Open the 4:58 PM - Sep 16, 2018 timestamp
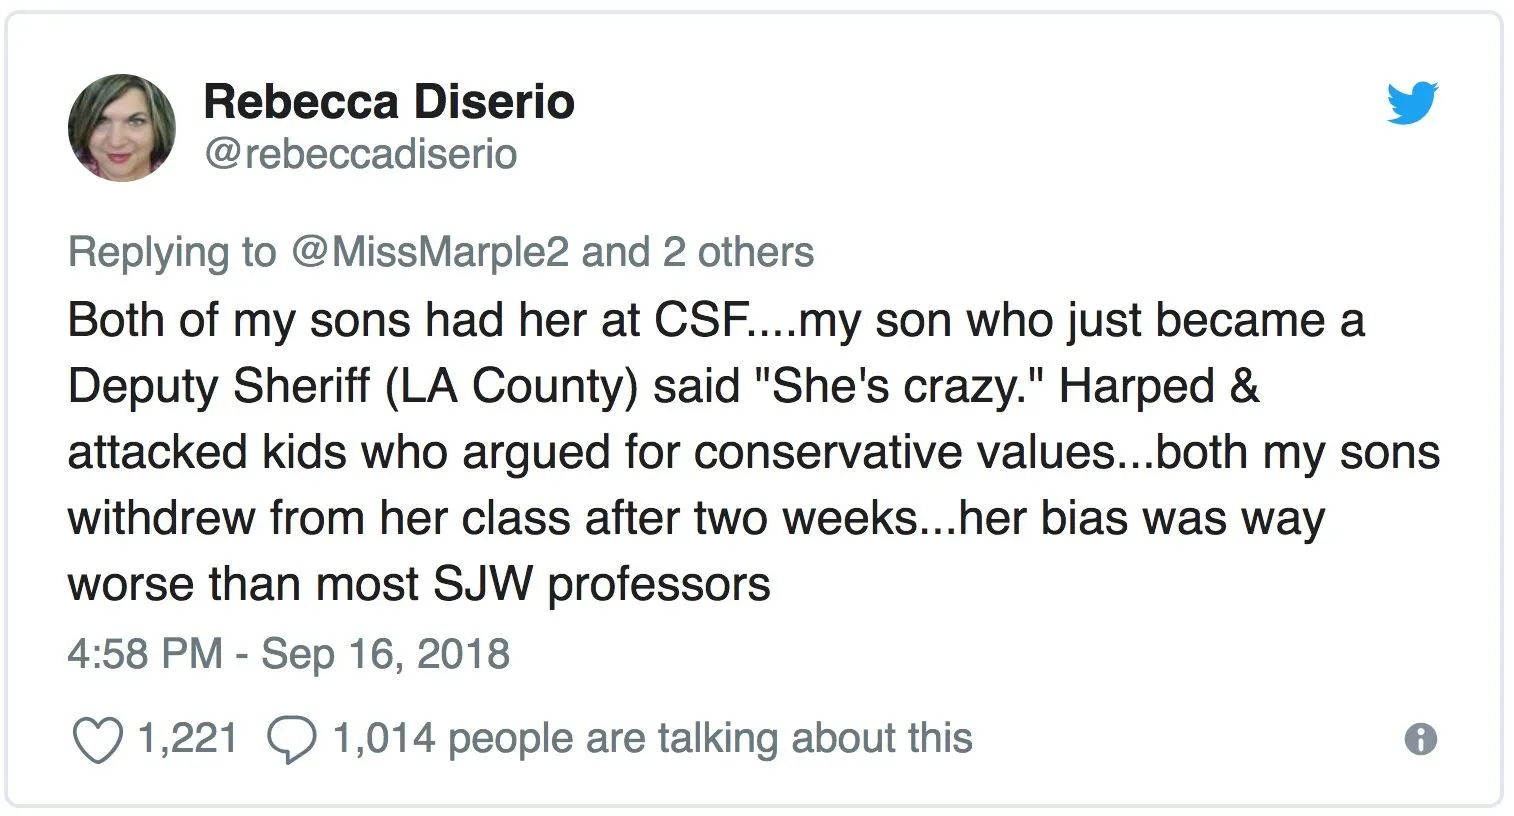This screenshot has height=816, width=1514. click(288, 654)
